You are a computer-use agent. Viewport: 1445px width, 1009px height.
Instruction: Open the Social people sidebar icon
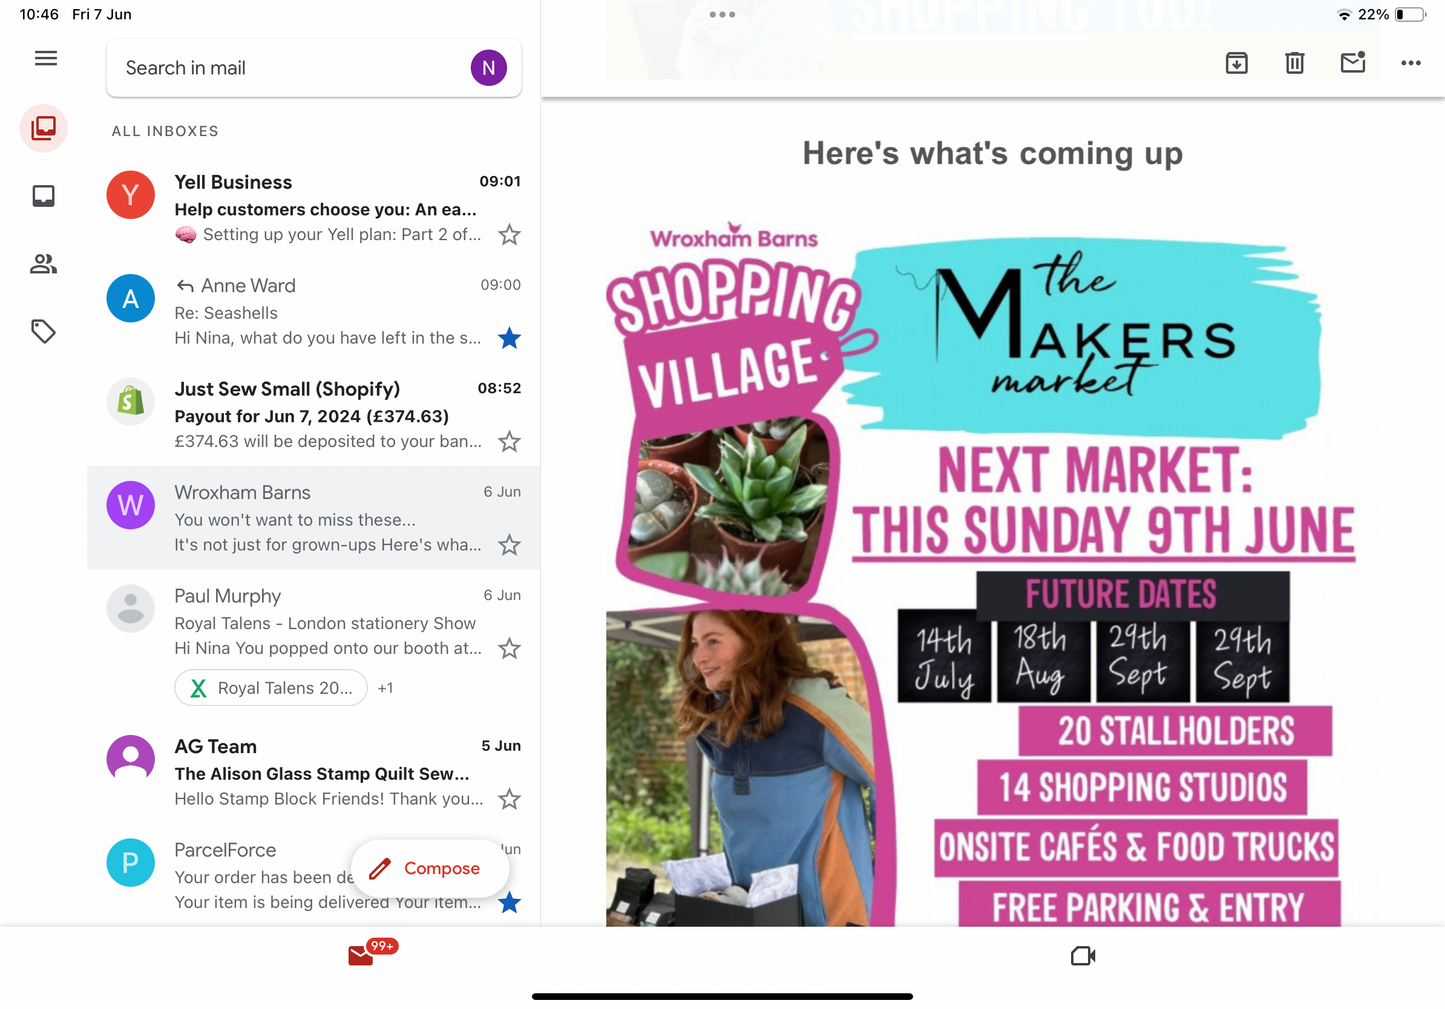[44, 264]
